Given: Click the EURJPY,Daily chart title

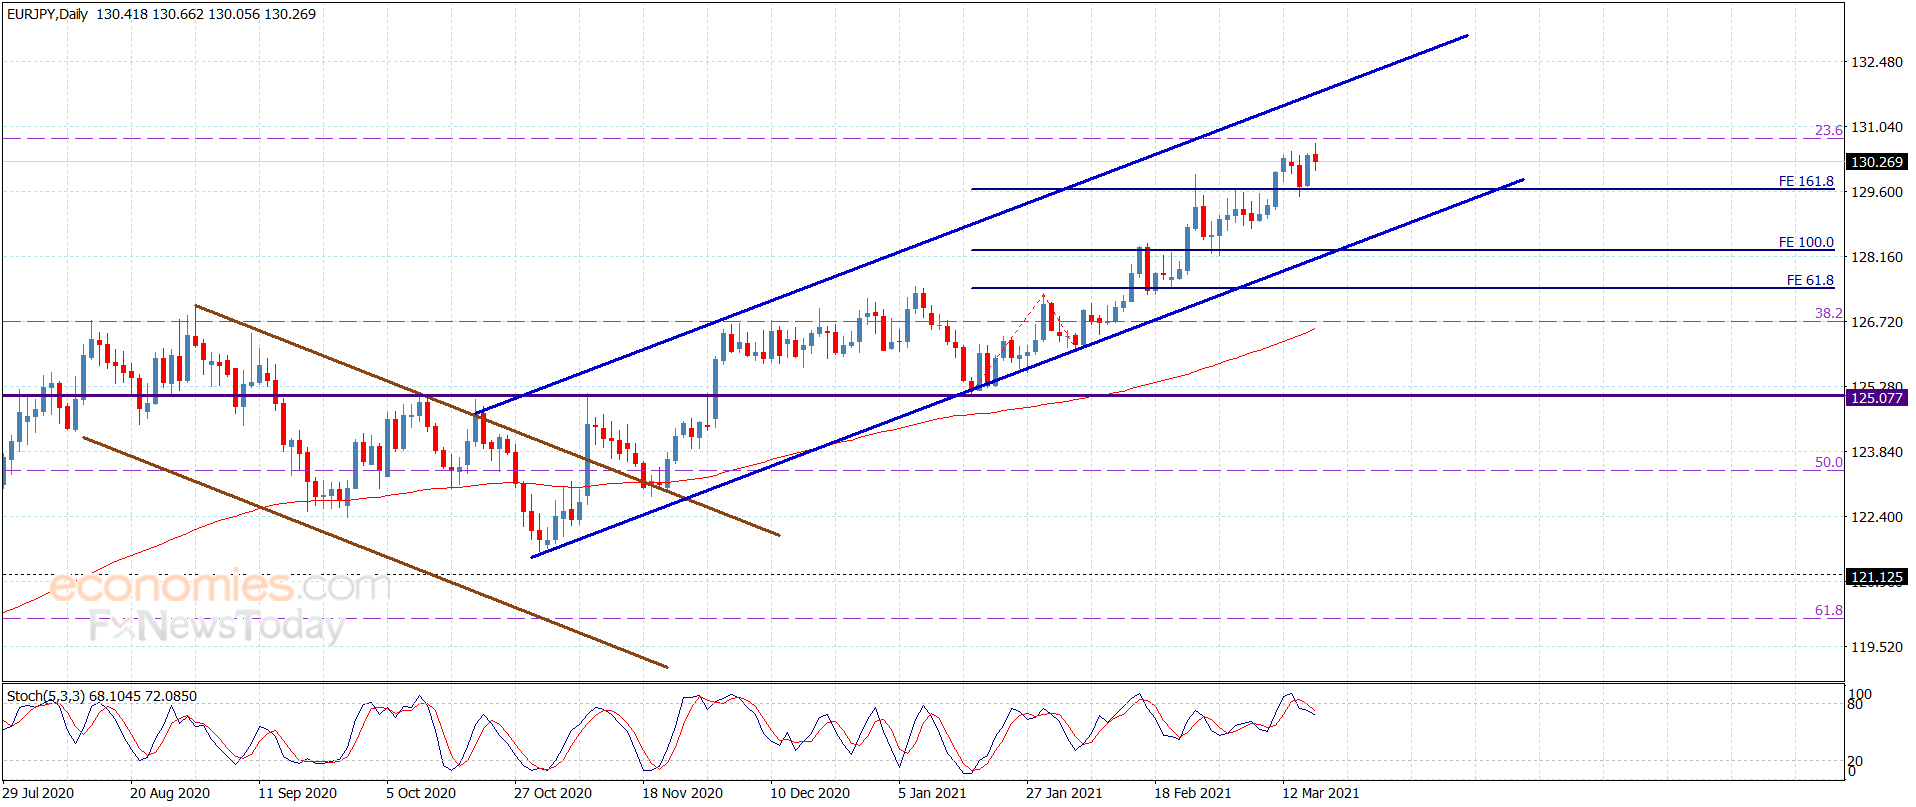Looking at the screenshot, I should (47, 14).
